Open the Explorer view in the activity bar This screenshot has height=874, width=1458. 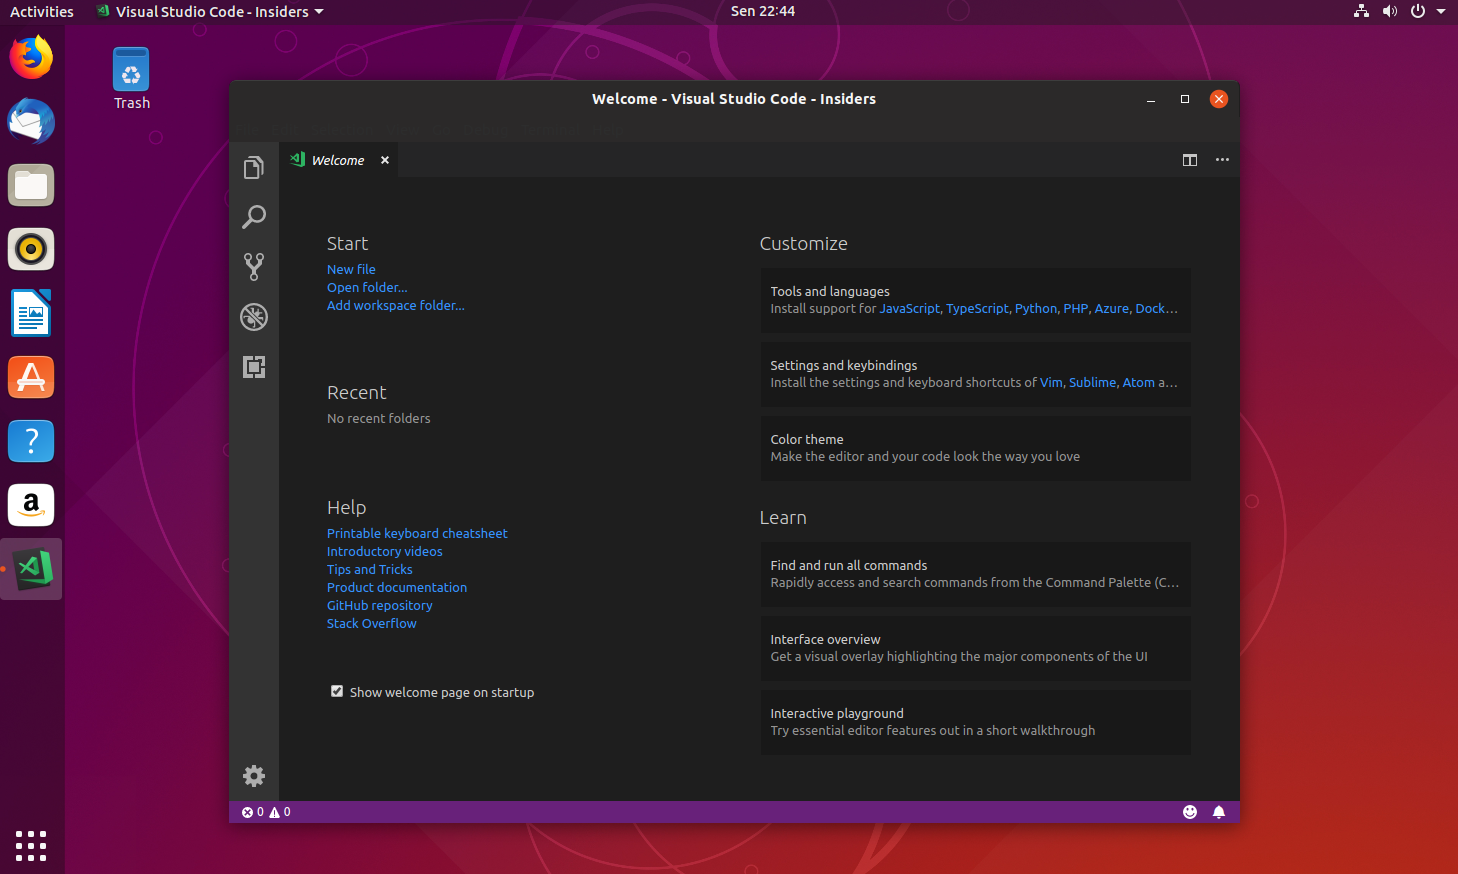(253, 168)
